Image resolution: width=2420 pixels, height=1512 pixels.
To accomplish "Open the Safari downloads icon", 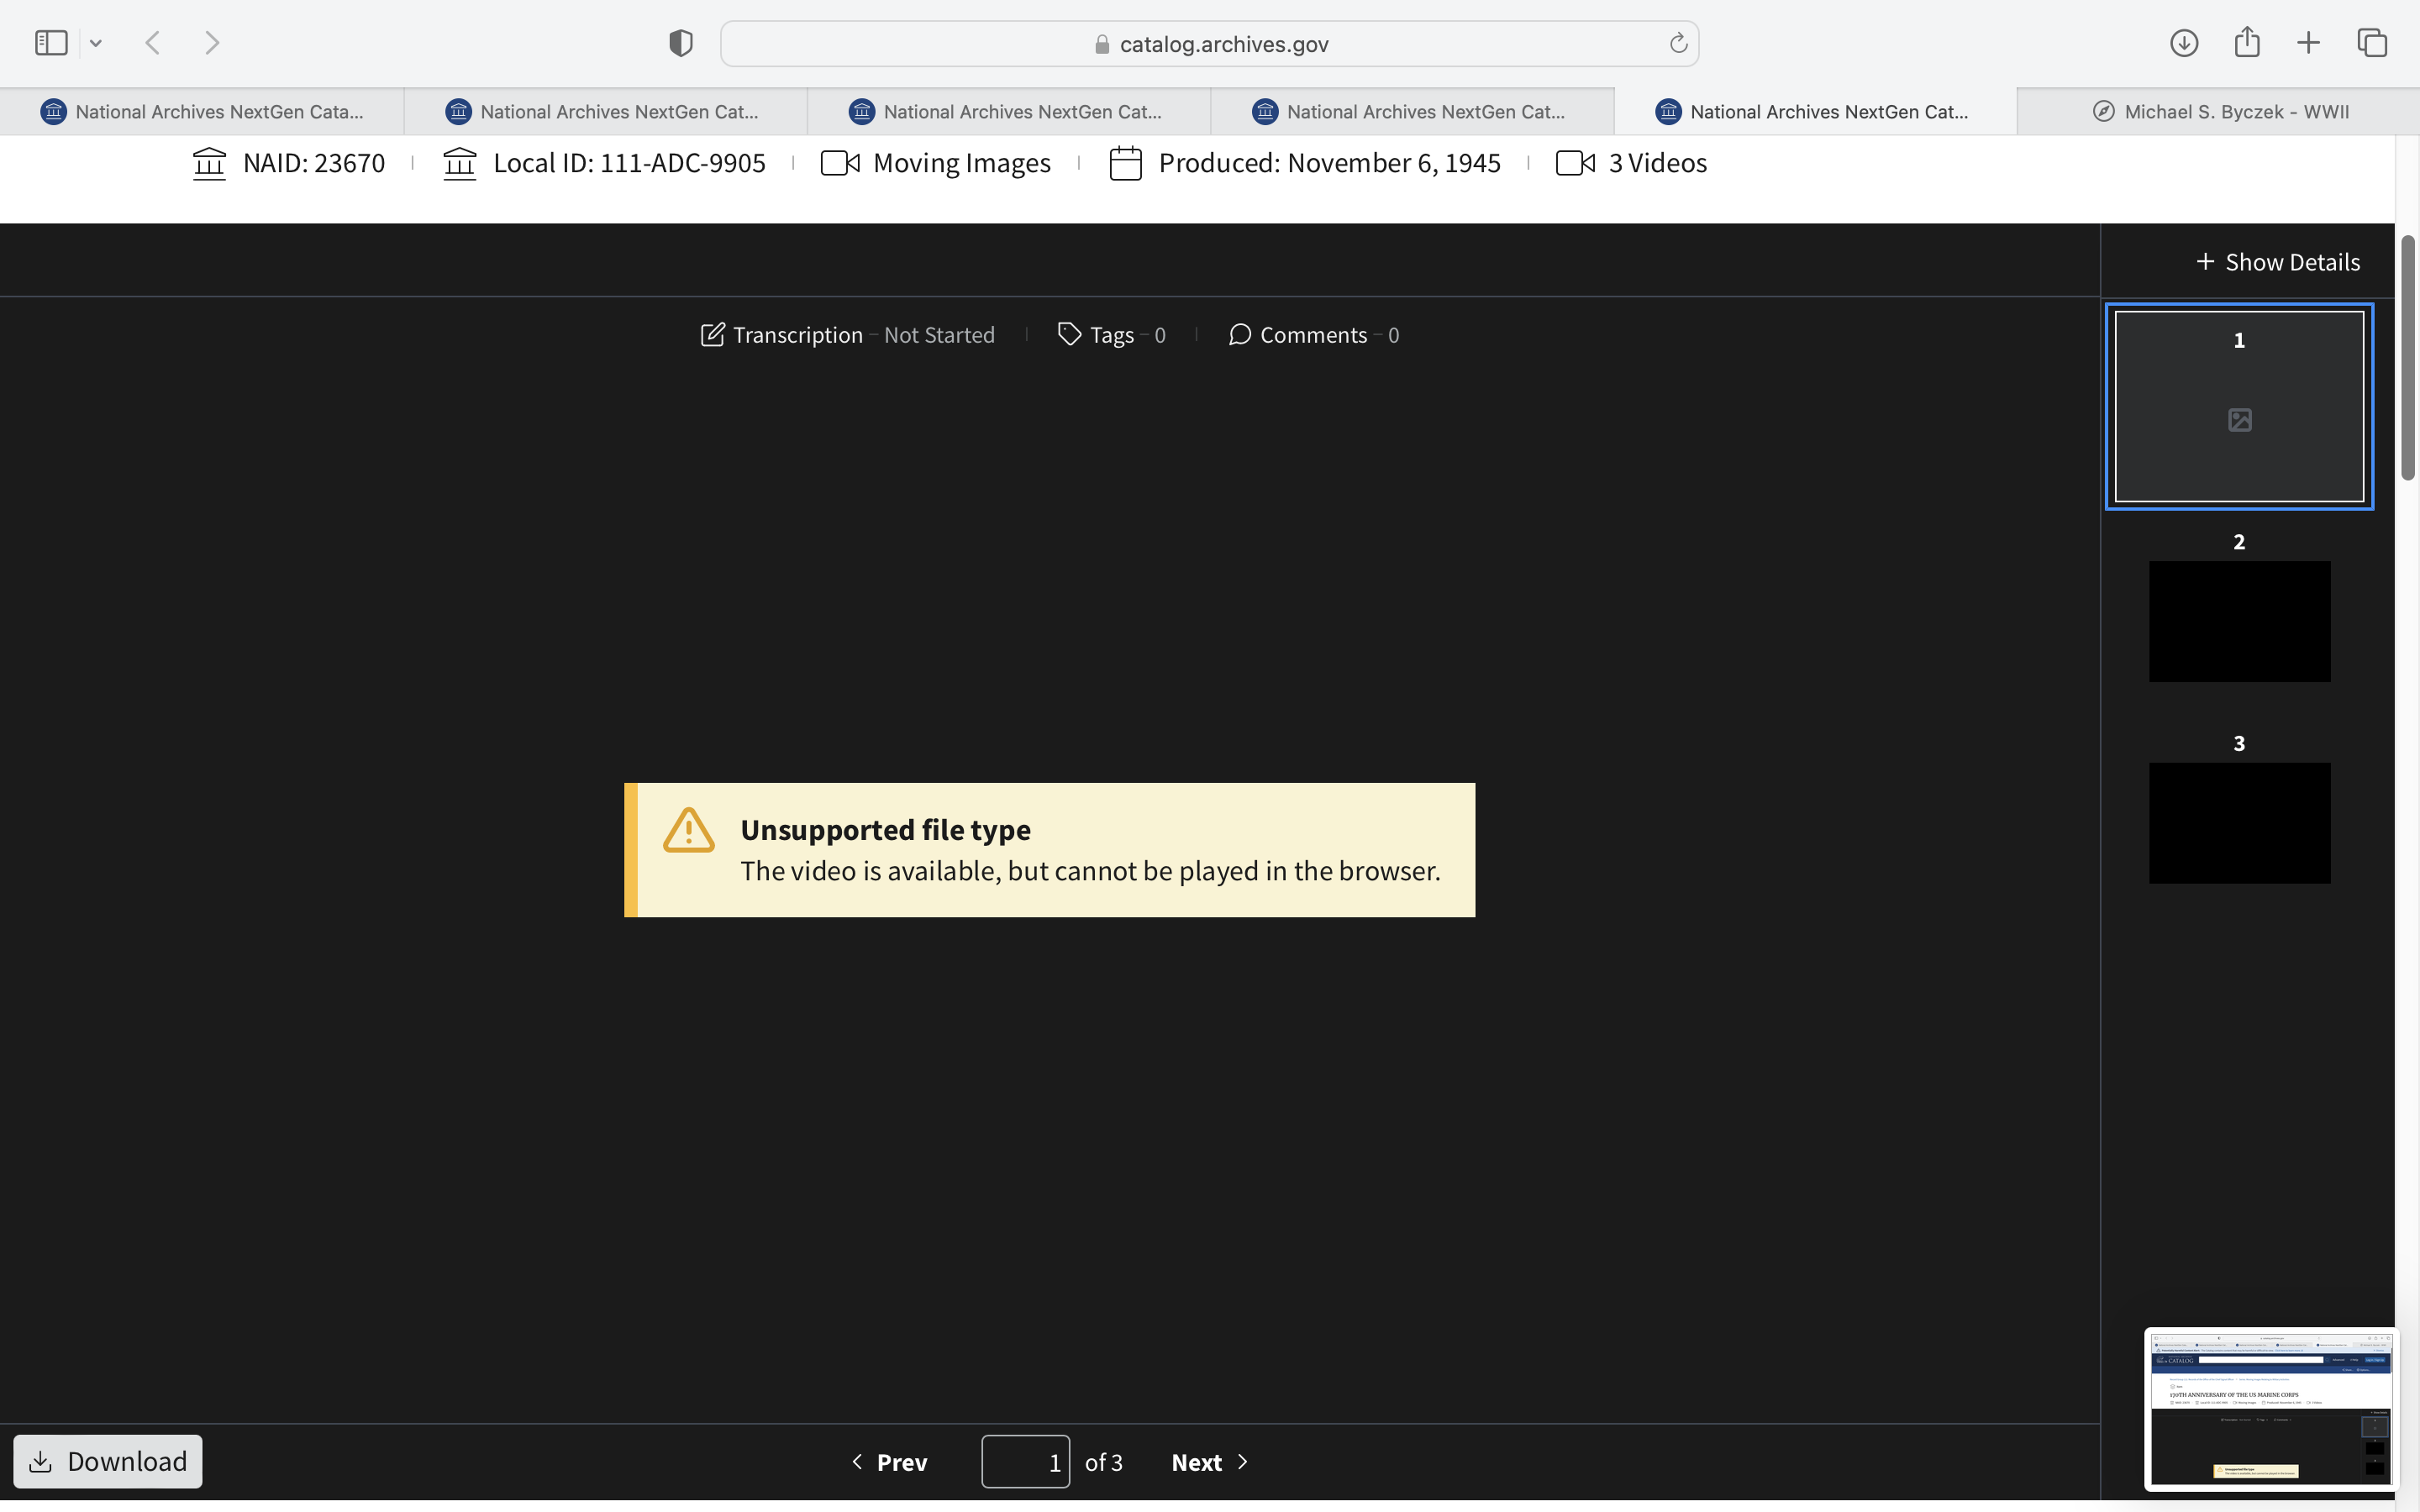I will pos(2184,43).
